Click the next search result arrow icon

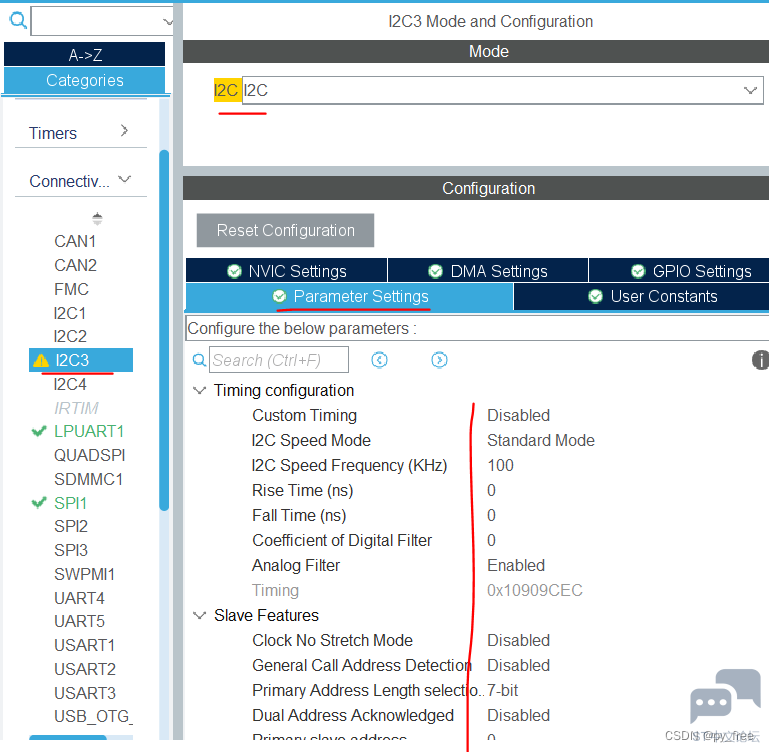[439, 360]
